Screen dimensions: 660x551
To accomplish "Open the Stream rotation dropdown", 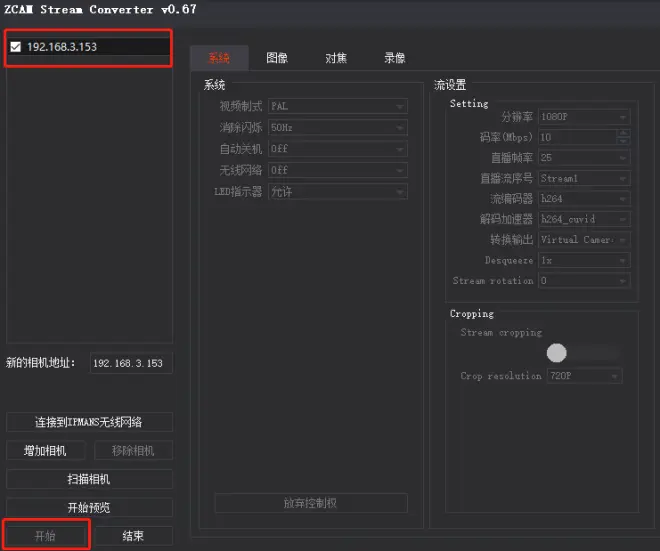I will pos(584,280).
